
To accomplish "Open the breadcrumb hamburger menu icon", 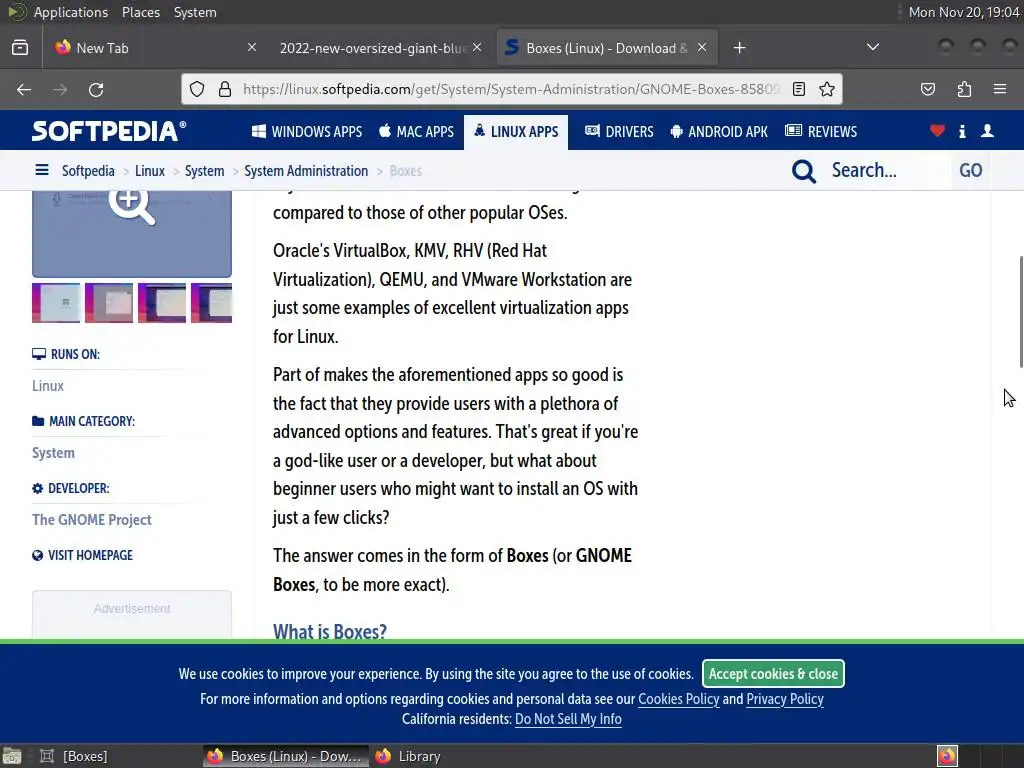I will point(42,170).
